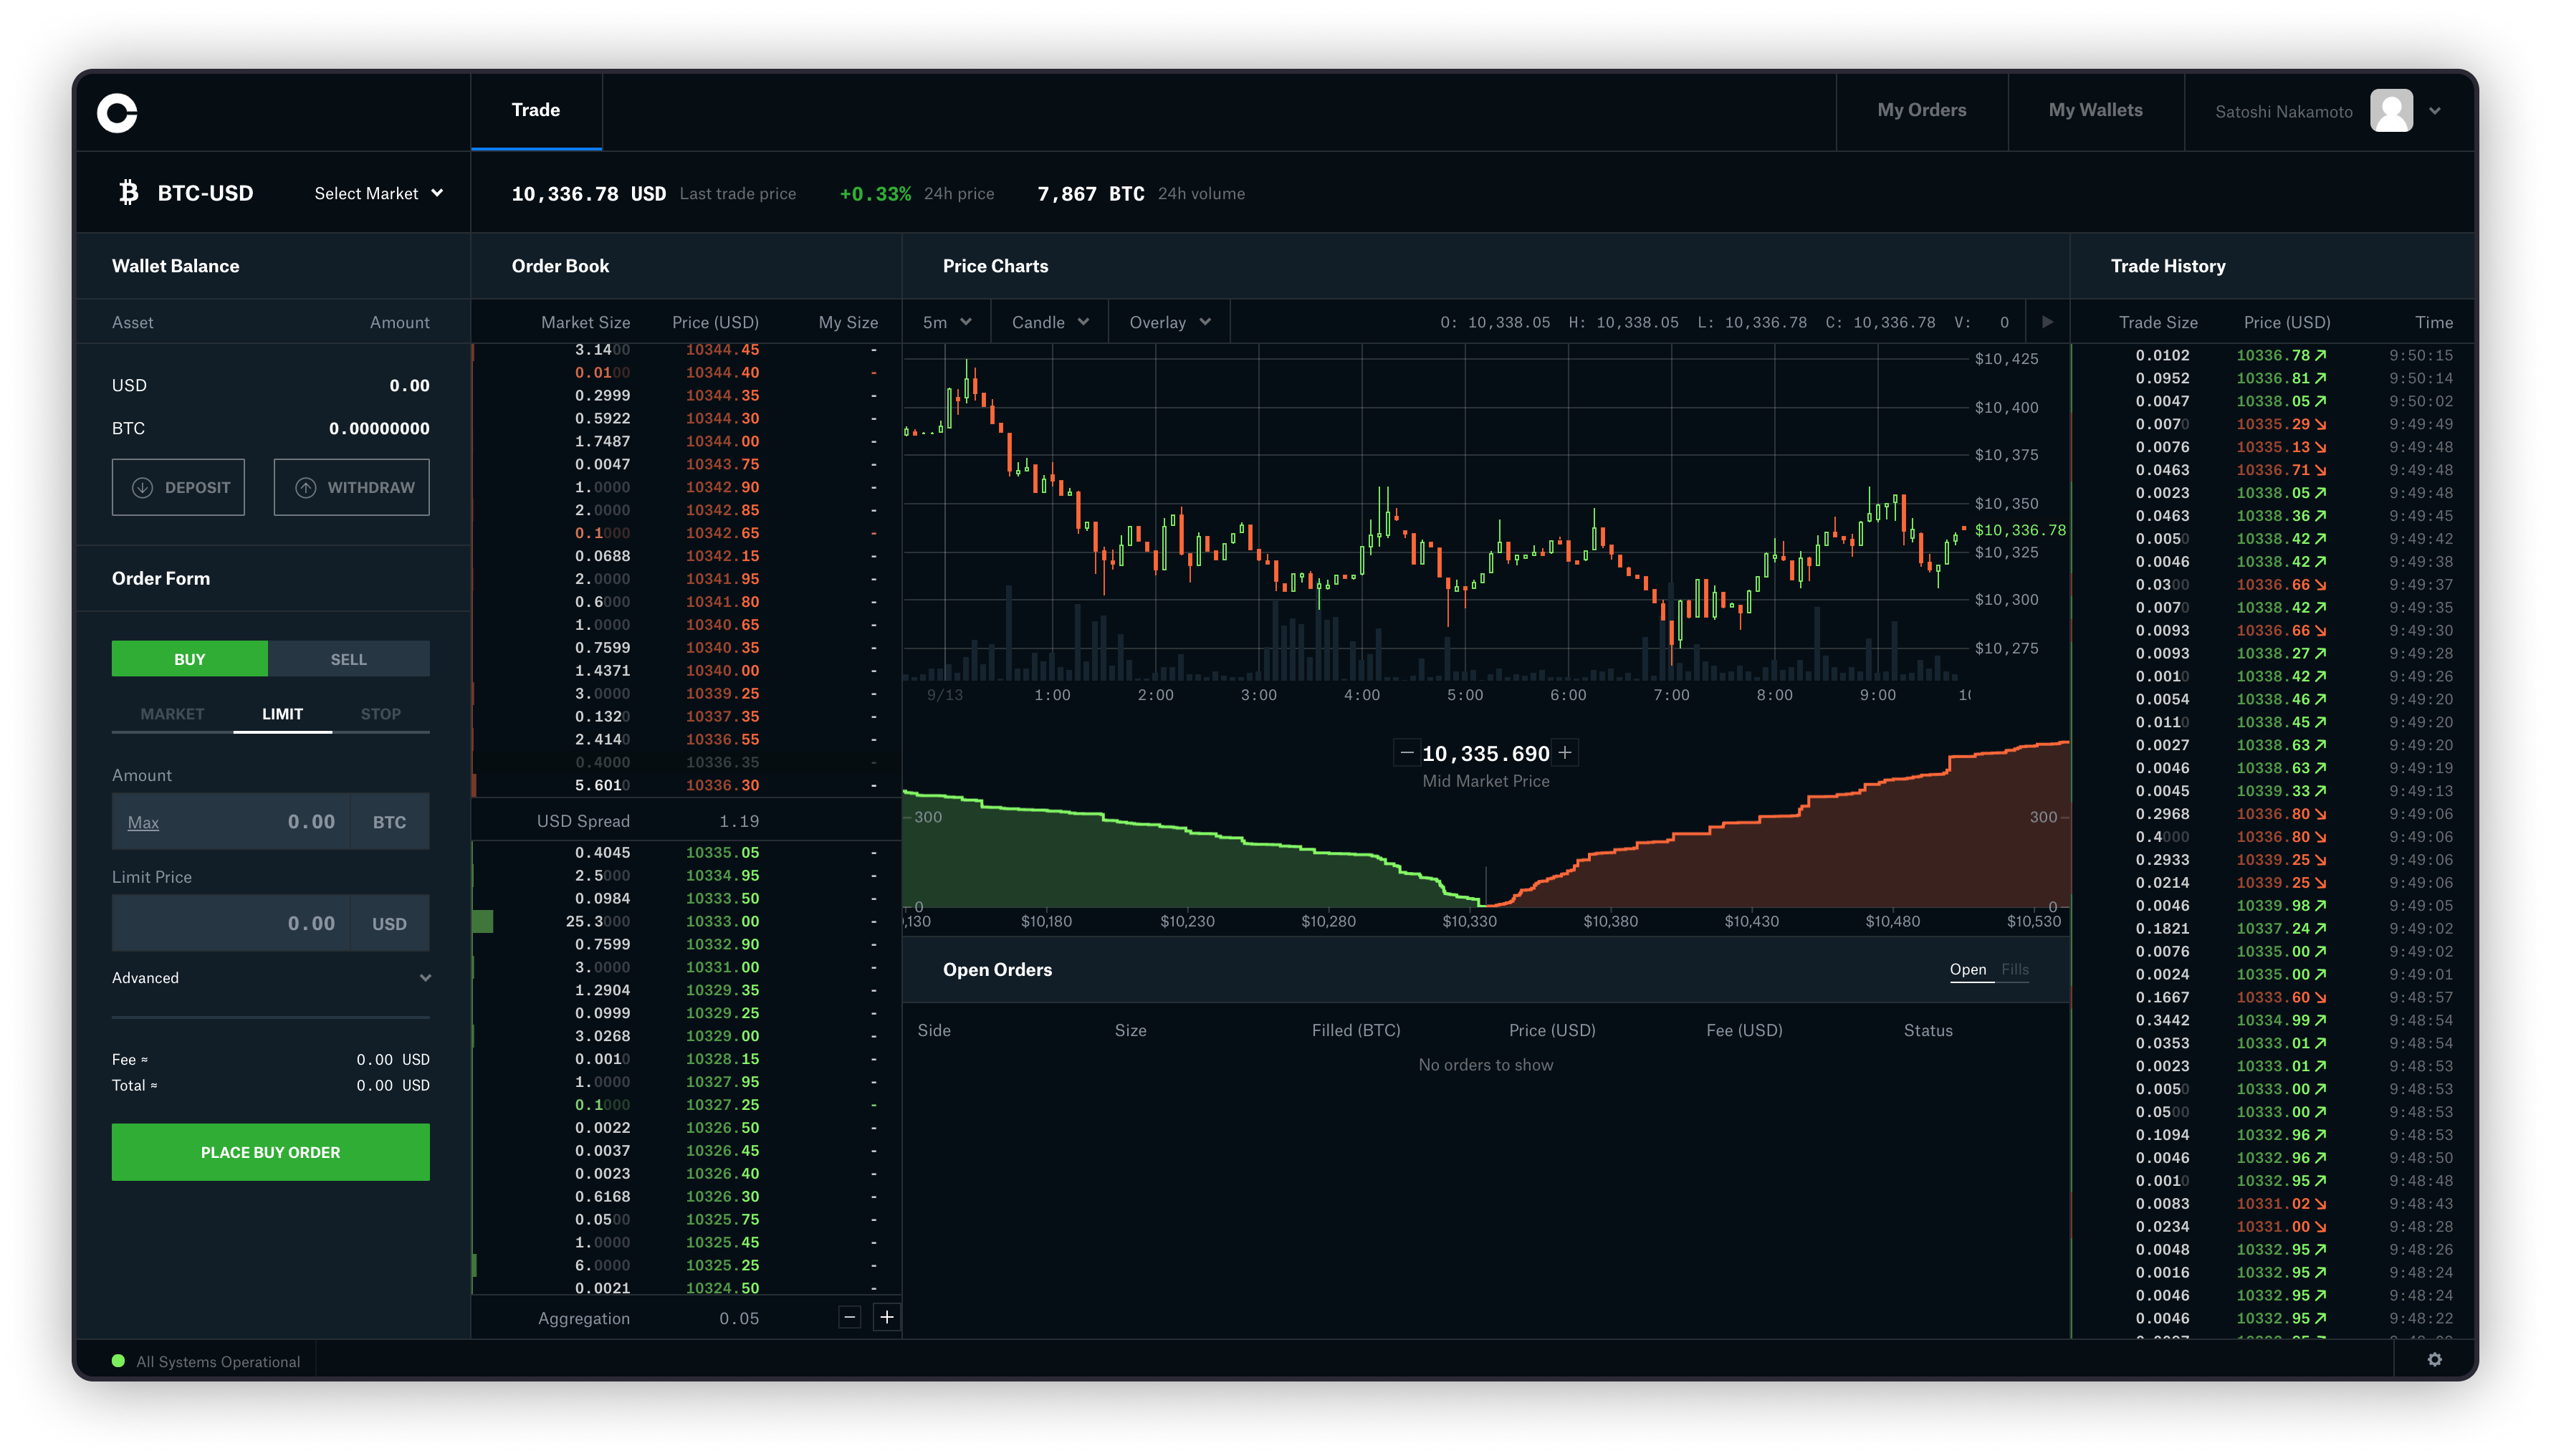Expand the Advanced order options
Viewport: 2551px width, 1456px height.
[270, 977]
